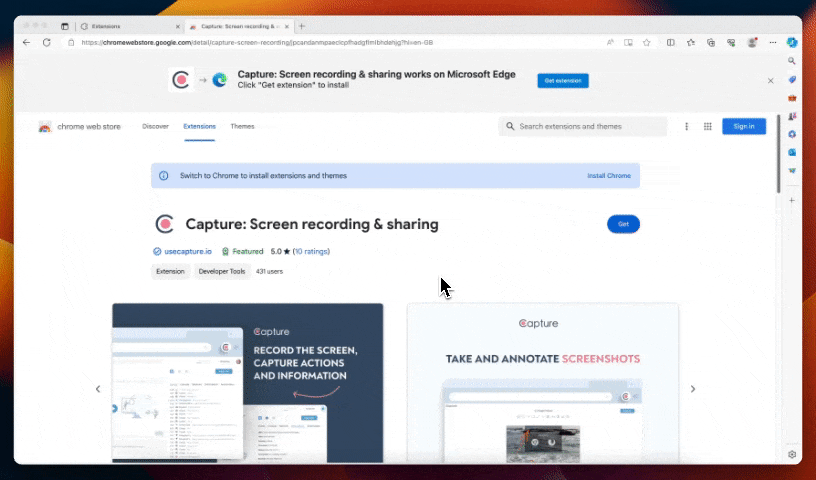The width and height of the screenshot is (816, 480).
Task: Open the Edge sidebar search icon
Action: [792, 61]
